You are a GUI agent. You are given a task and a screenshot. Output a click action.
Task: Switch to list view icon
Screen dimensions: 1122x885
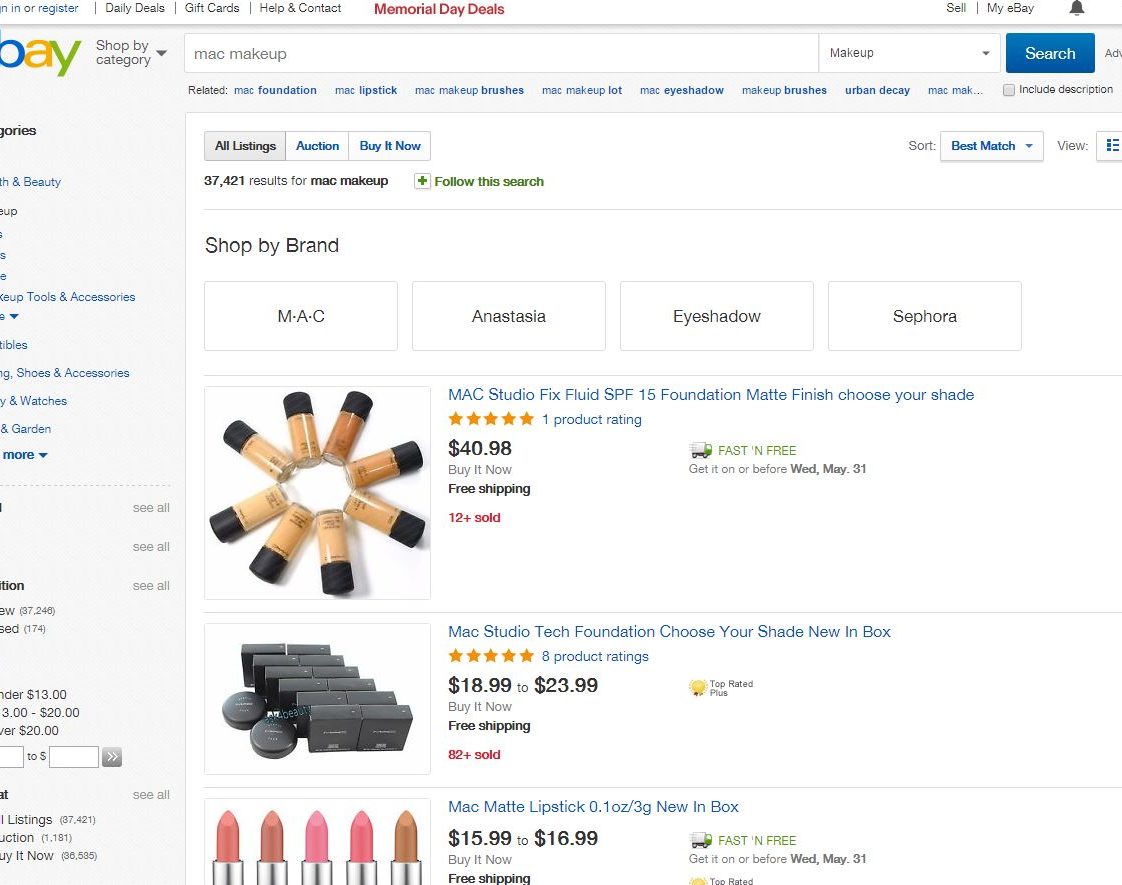1112,146
